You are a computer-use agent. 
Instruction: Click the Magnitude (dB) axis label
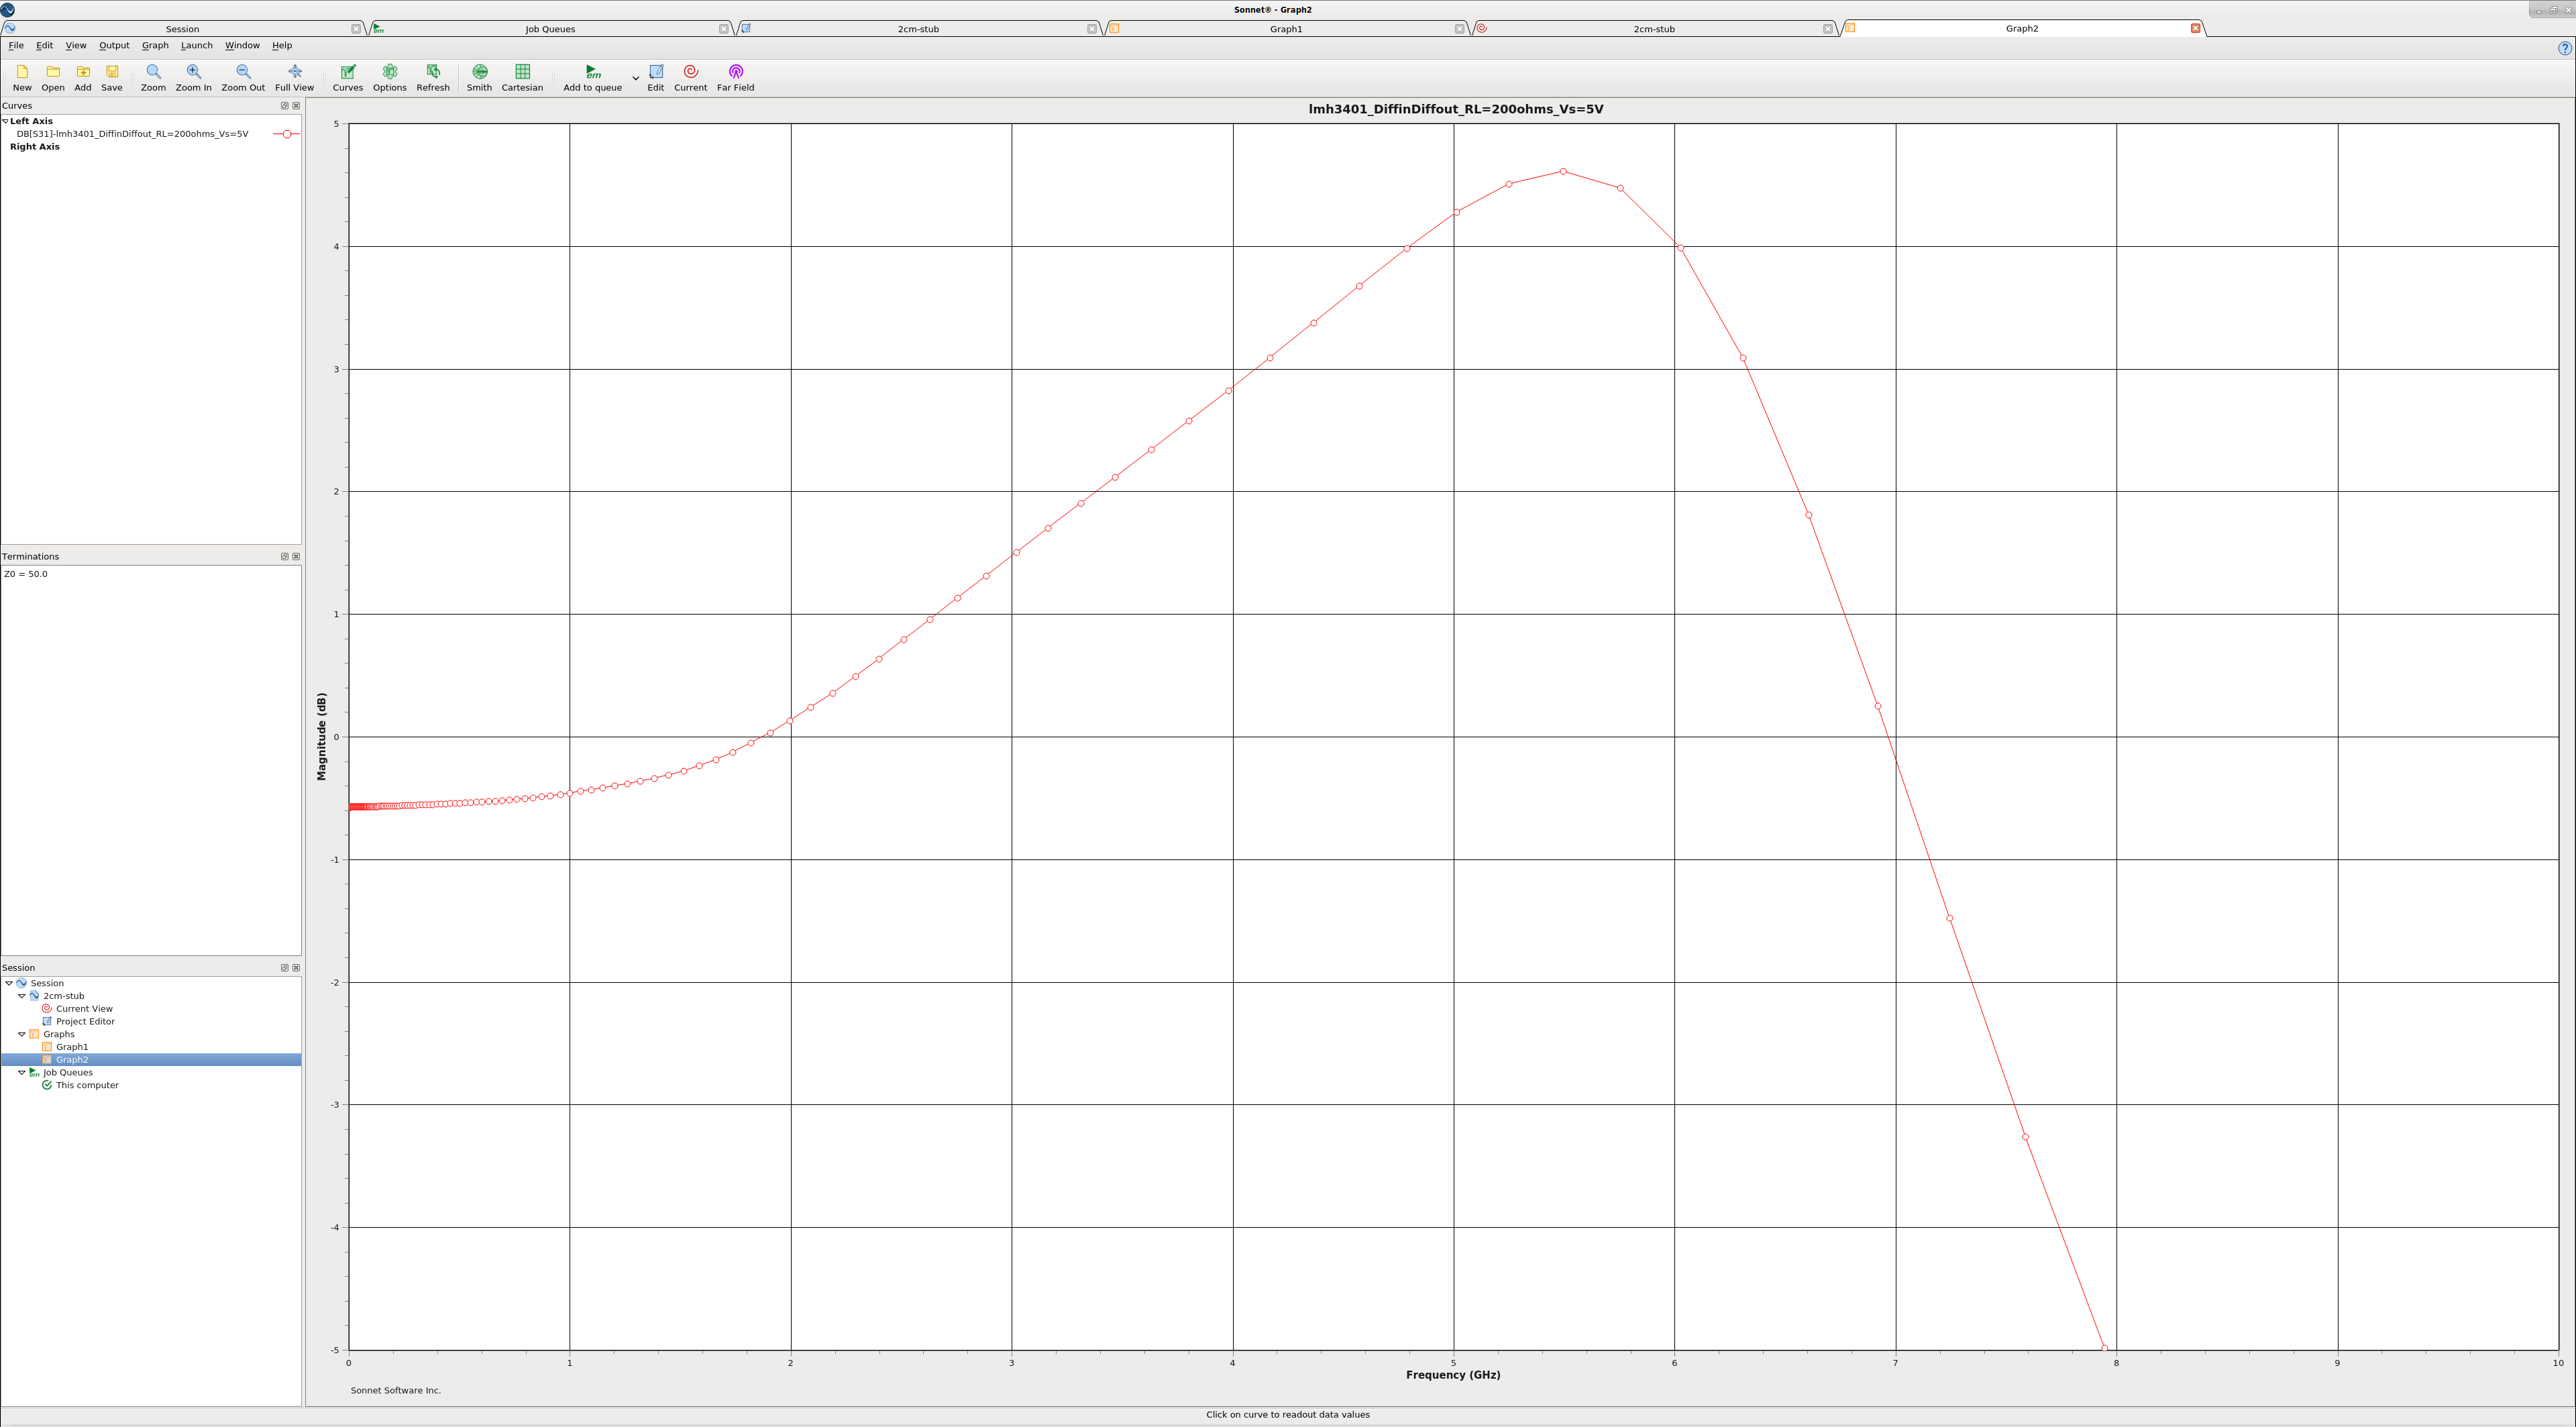click(x=322, y=736)
